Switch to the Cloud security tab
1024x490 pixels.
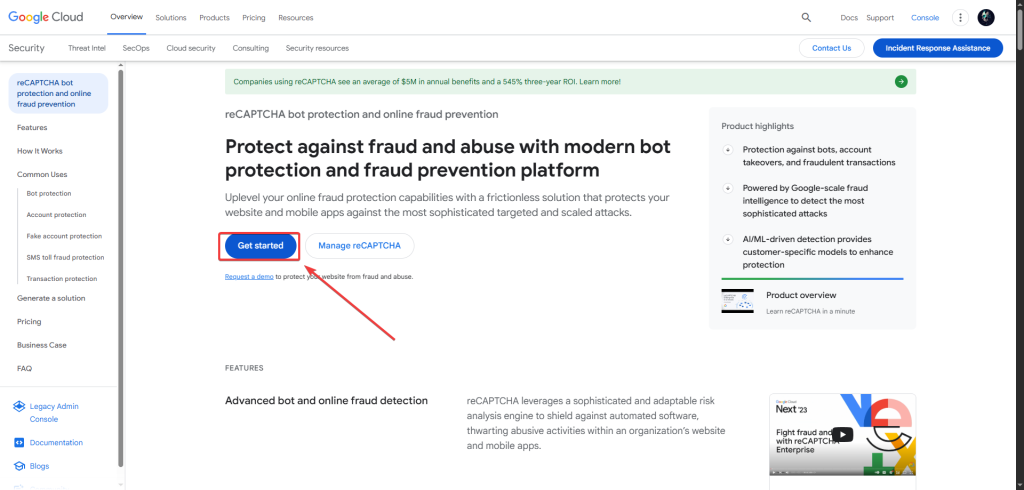click(x=190, y=48)
